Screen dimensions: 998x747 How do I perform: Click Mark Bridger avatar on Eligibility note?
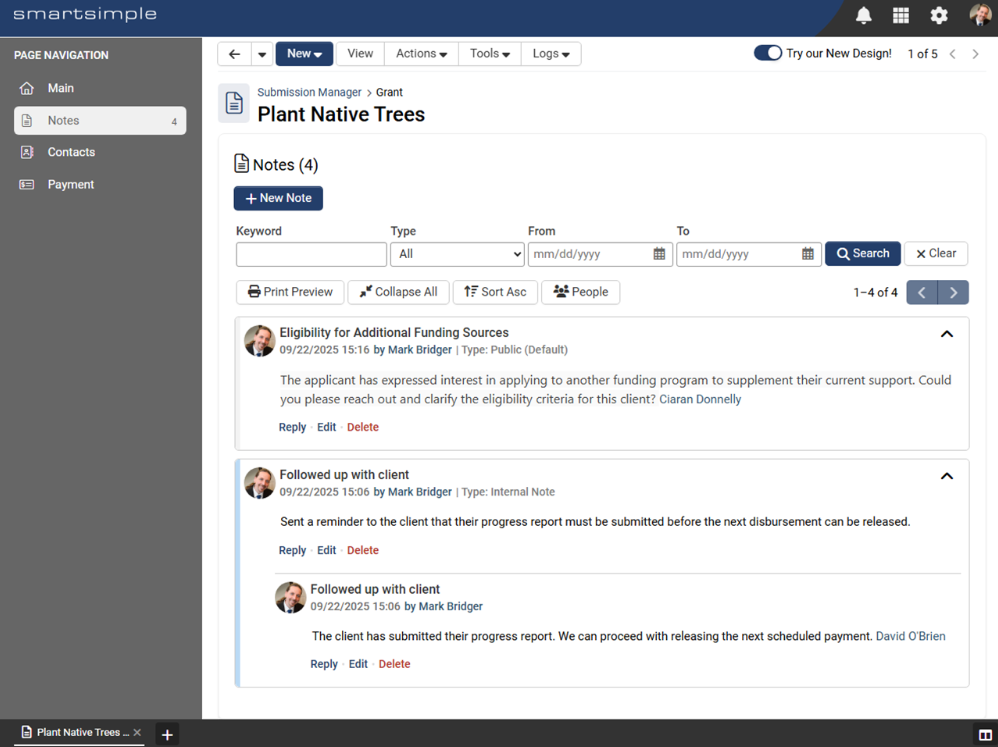[260, 341]
